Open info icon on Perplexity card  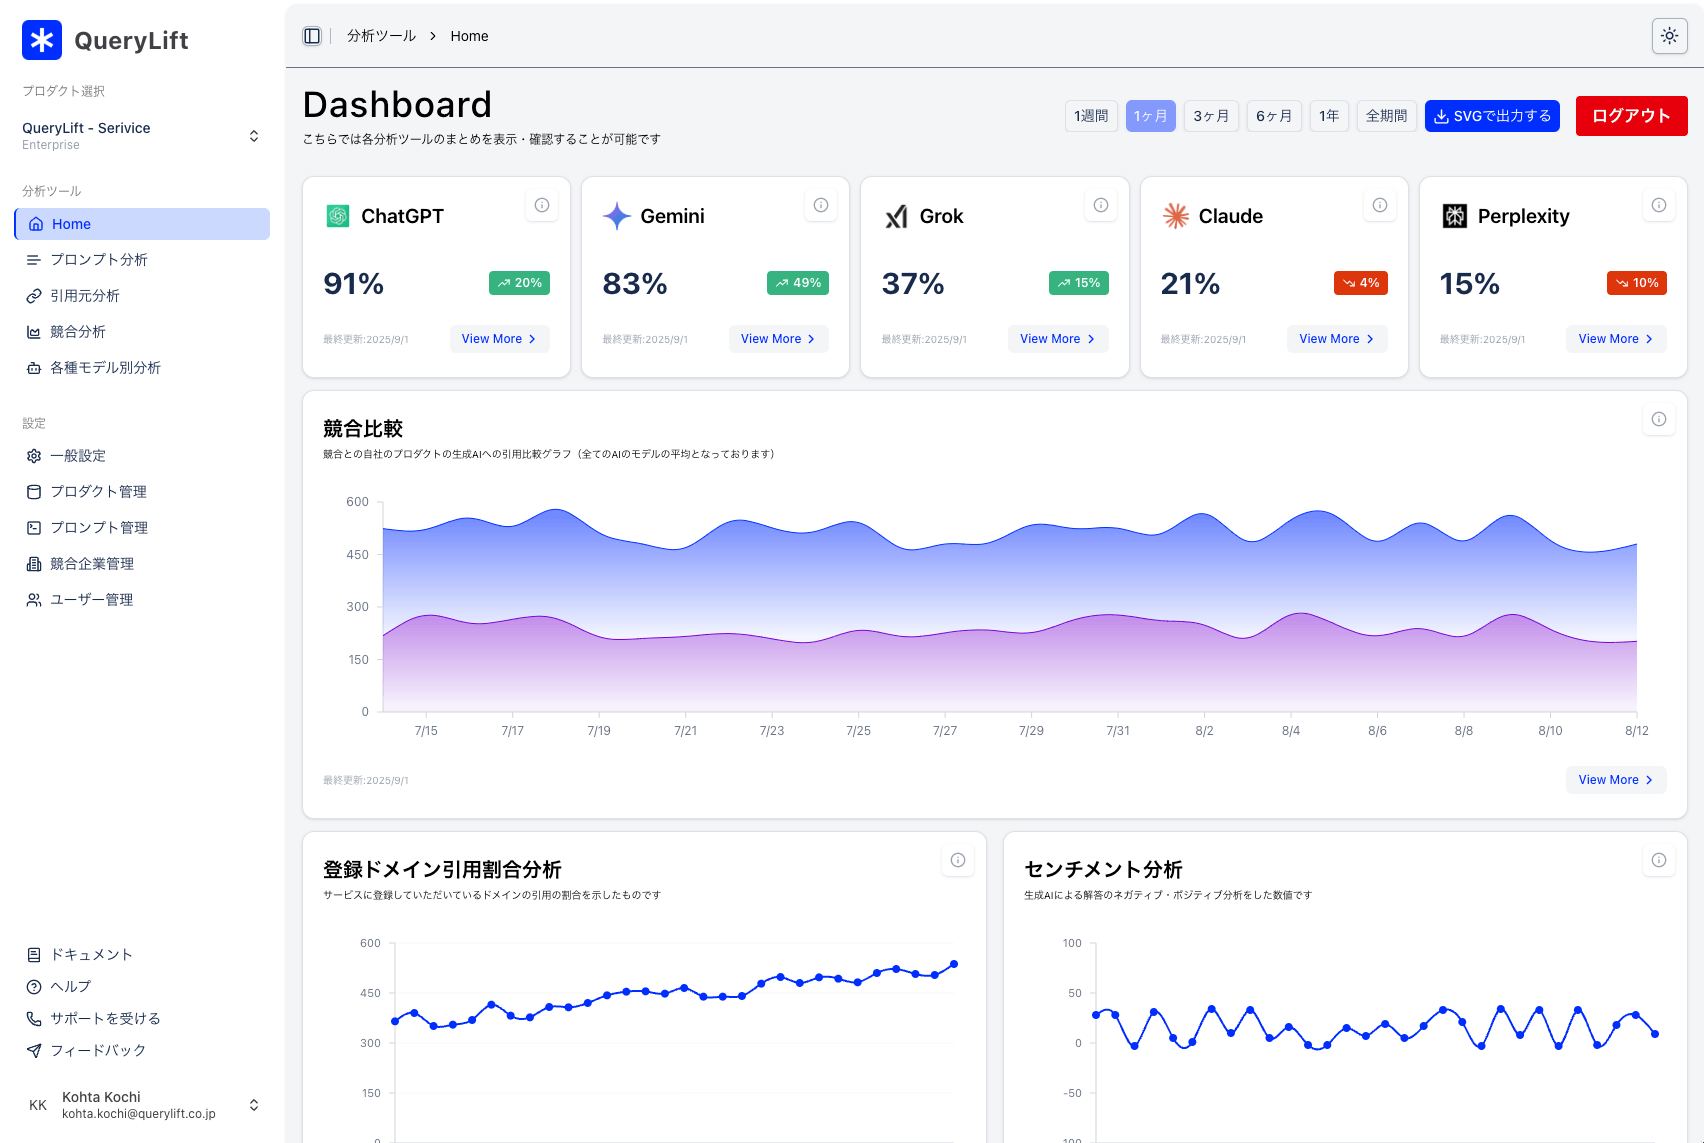[x=1659, y=205]
